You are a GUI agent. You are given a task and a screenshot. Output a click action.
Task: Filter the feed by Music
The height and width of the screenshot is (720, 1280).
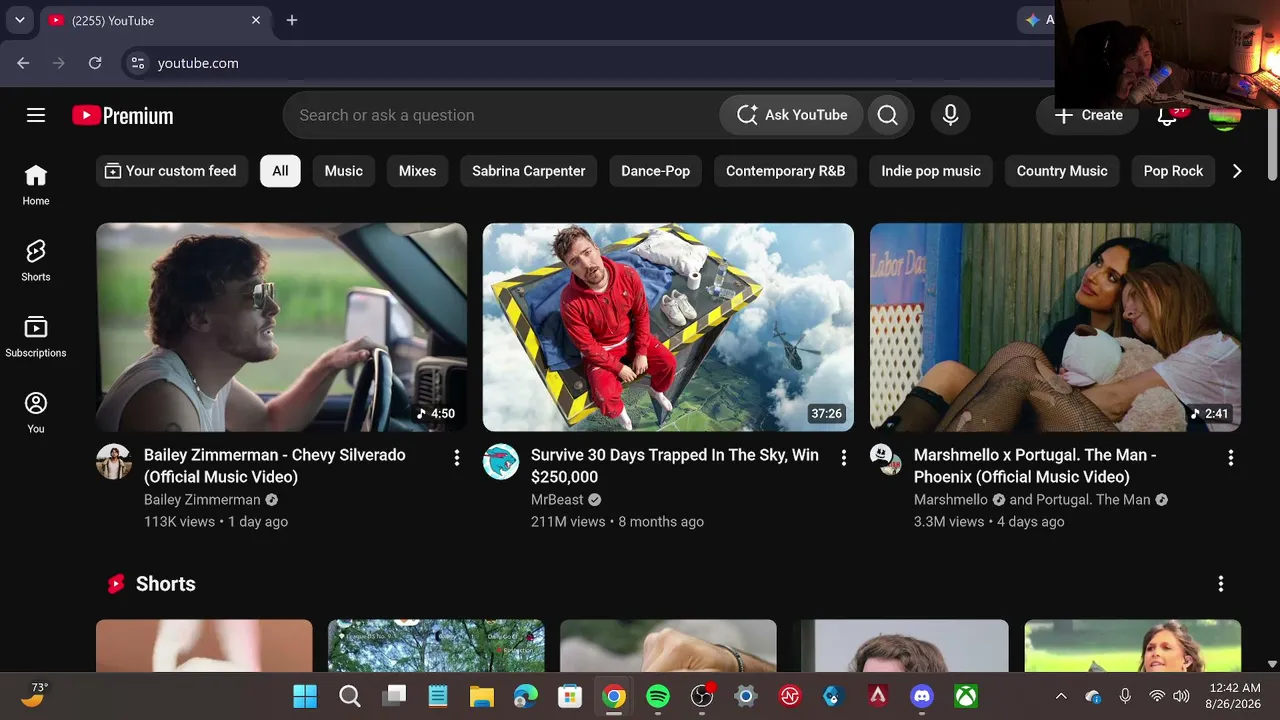click(343, 171)
